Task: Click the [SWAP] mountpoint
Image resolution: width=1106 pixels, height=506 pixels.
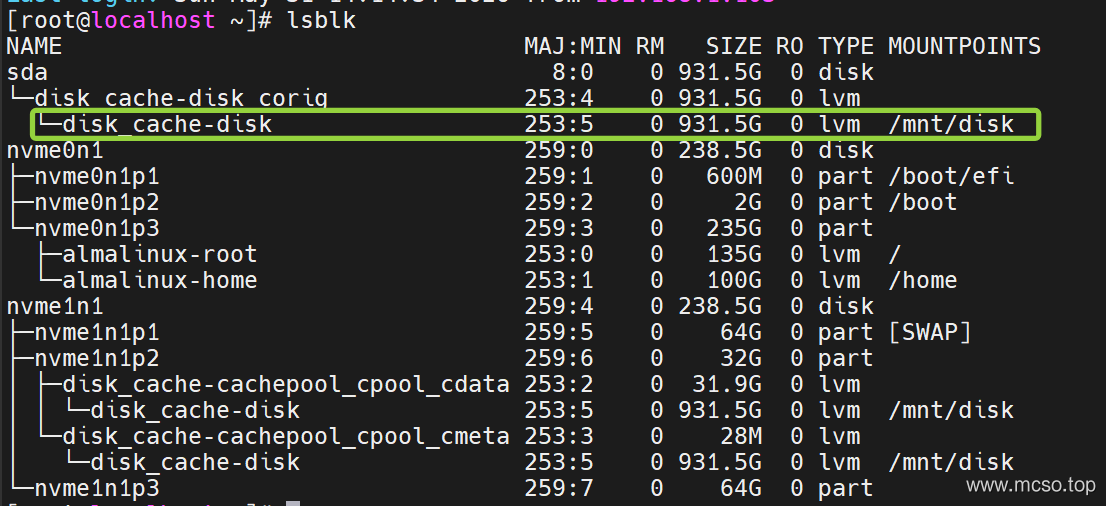Action: (x=930, y=332)
